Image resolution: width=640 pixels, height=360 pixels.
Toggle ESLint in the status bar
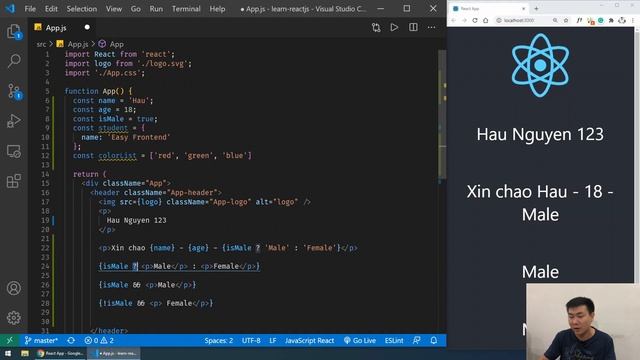[394, 340]
